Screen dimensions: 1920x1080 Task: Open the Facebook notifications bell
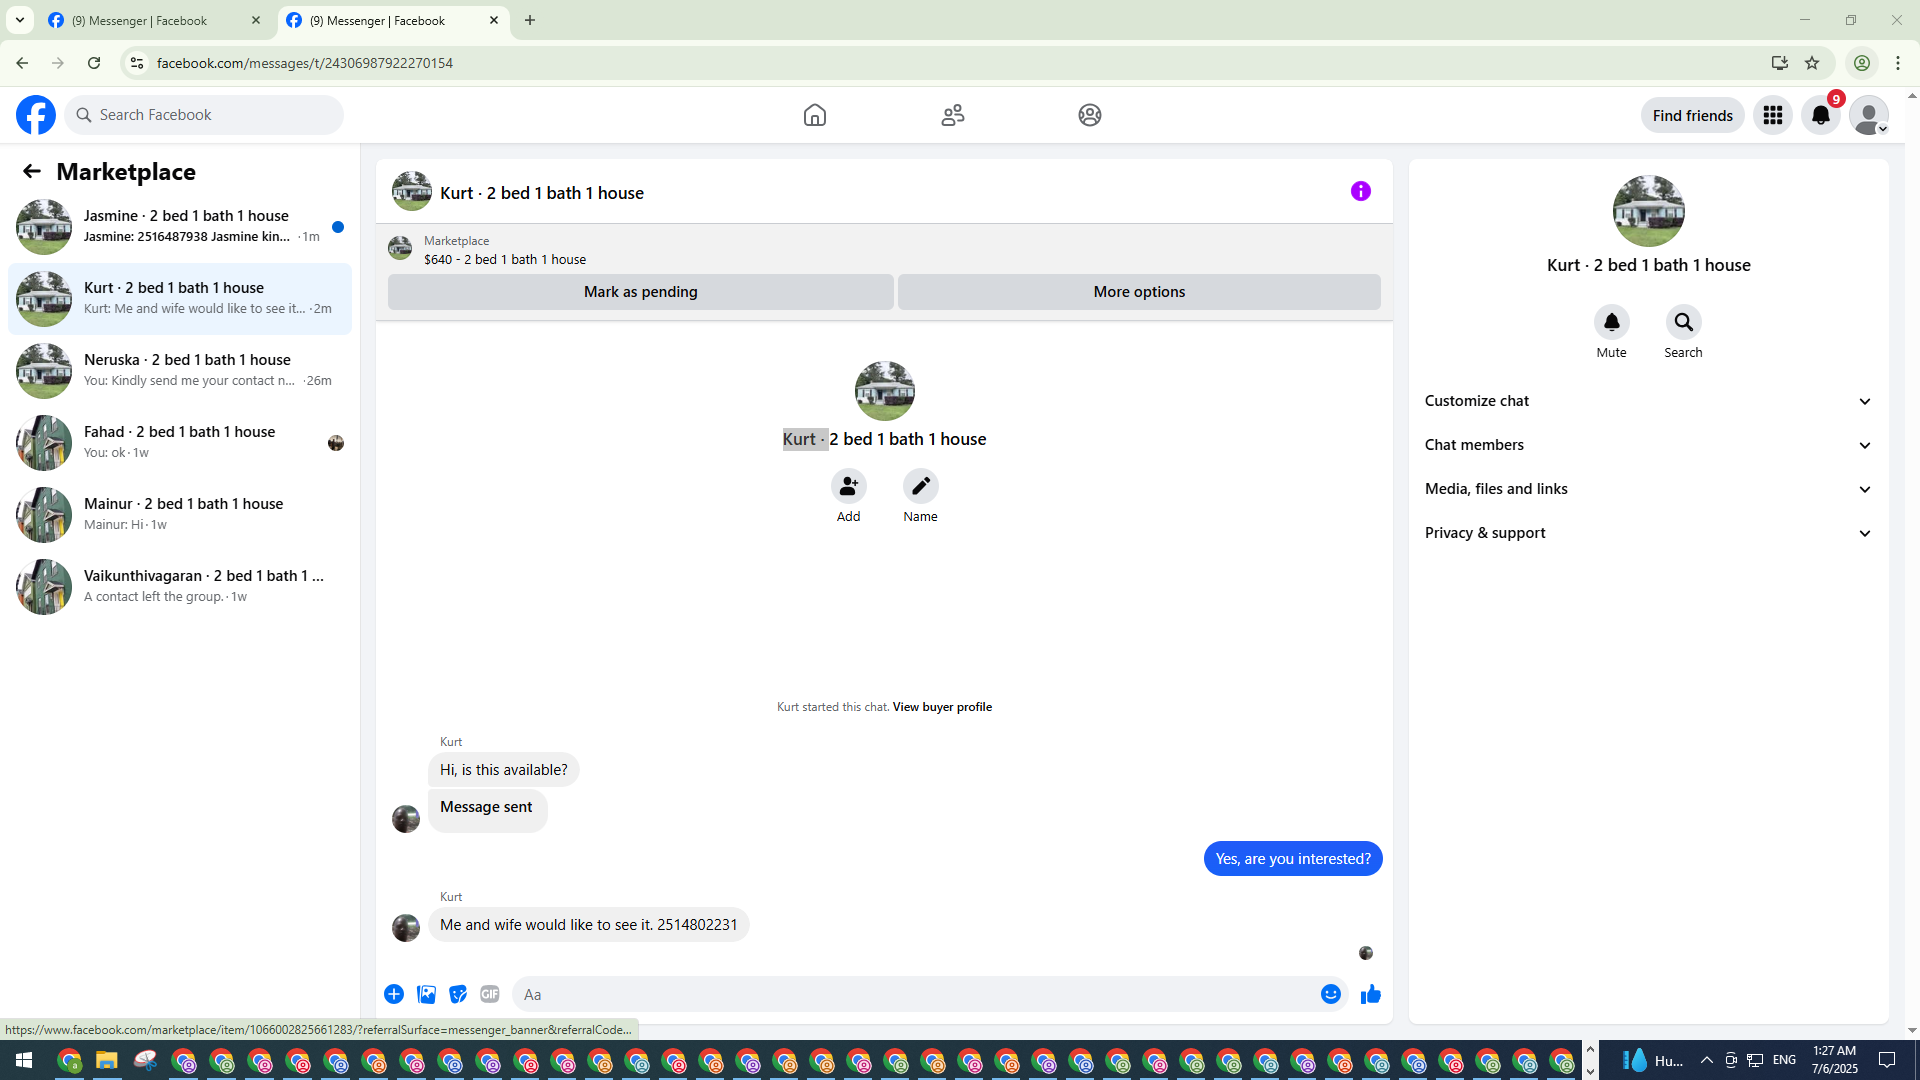point(1820,115)
